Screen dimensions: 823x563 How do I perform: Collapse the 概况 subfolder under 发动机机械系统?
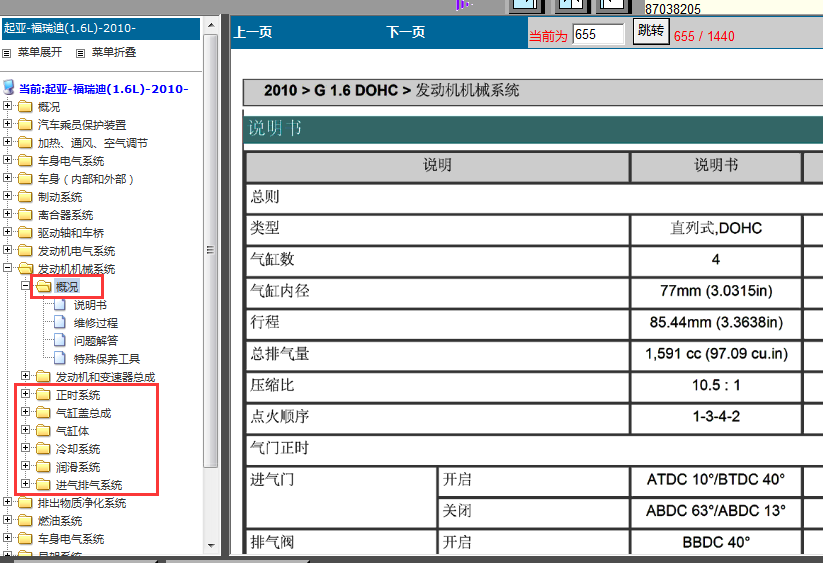coord(25,286)
